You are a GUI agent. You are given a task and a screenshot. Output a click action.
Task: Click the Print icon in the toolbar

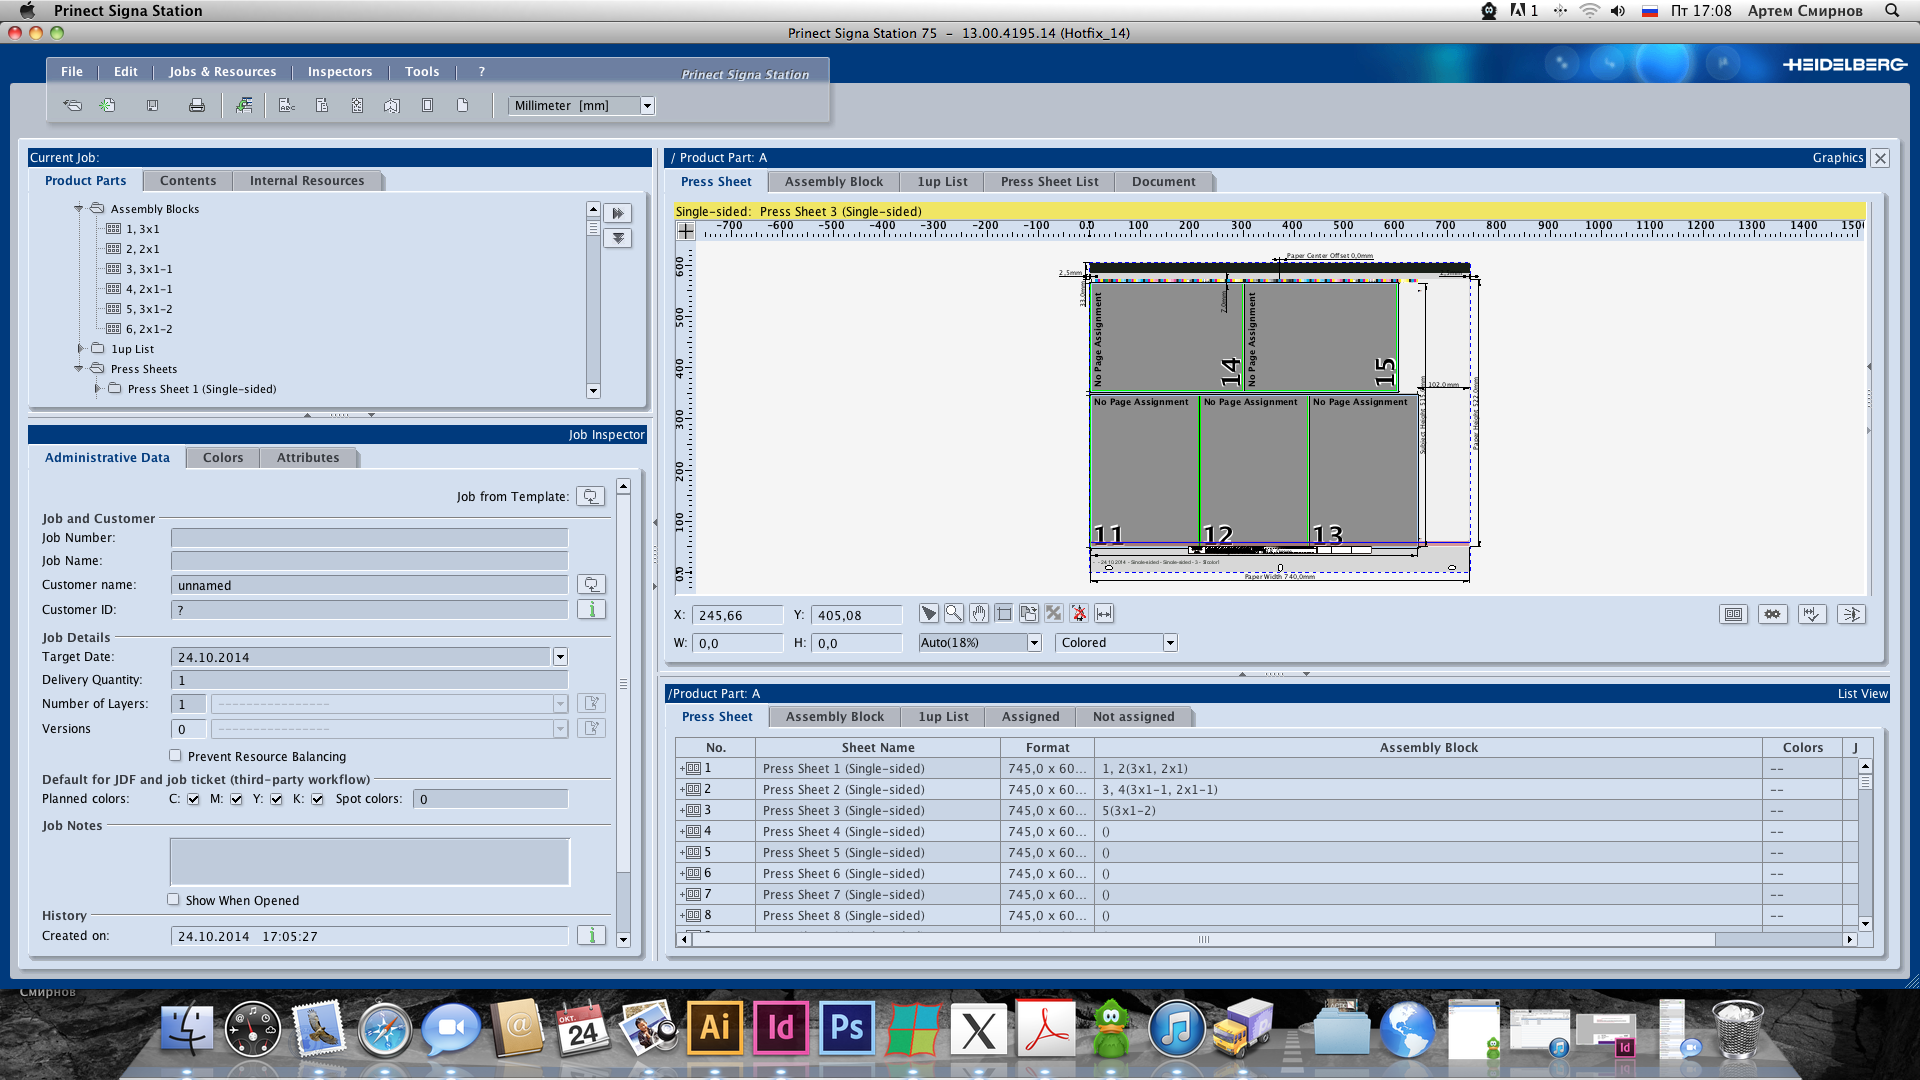(x=197, y=105)
